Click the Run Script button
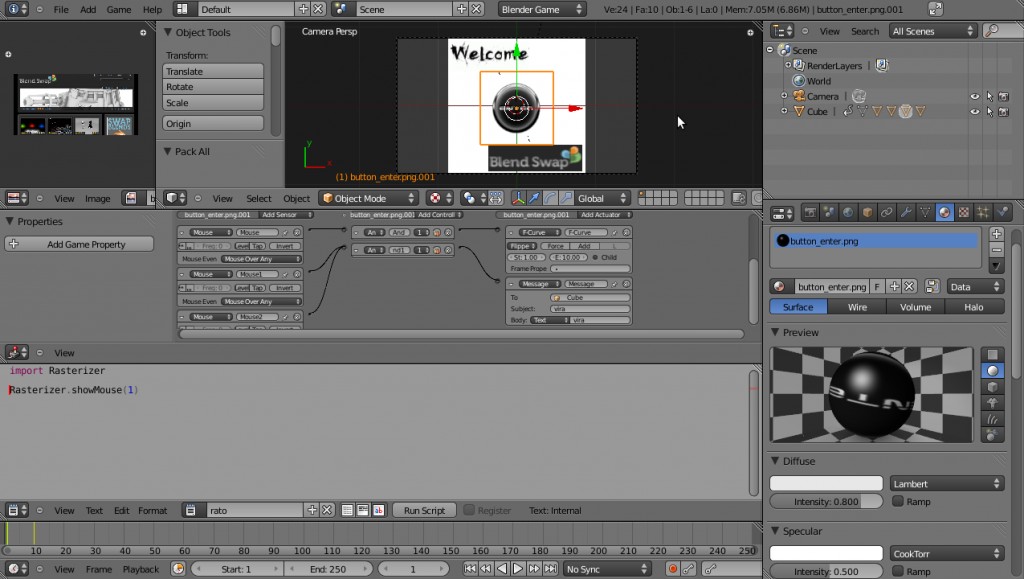The width and height of the screenshot is (1024, 579). tap(424, 510)
